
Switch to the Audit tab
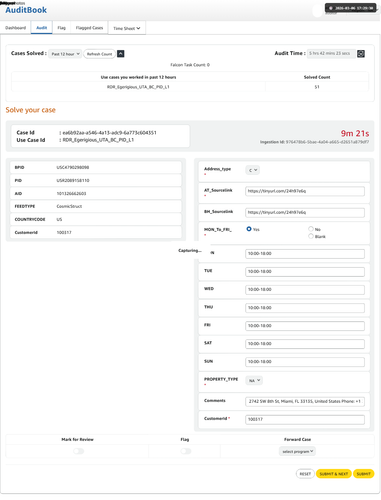click(x=42, y=28)
